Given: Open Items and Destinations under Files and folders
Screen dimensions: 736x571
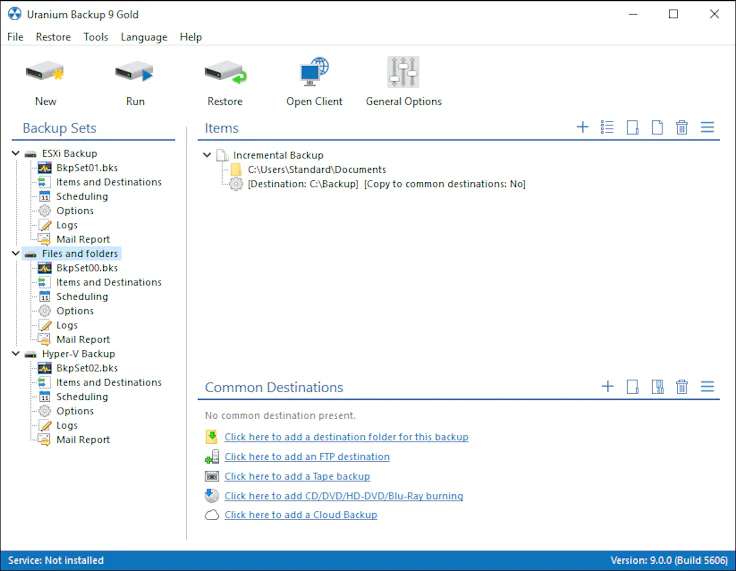Looking at the screenshot, I should (x=108, y=282).
